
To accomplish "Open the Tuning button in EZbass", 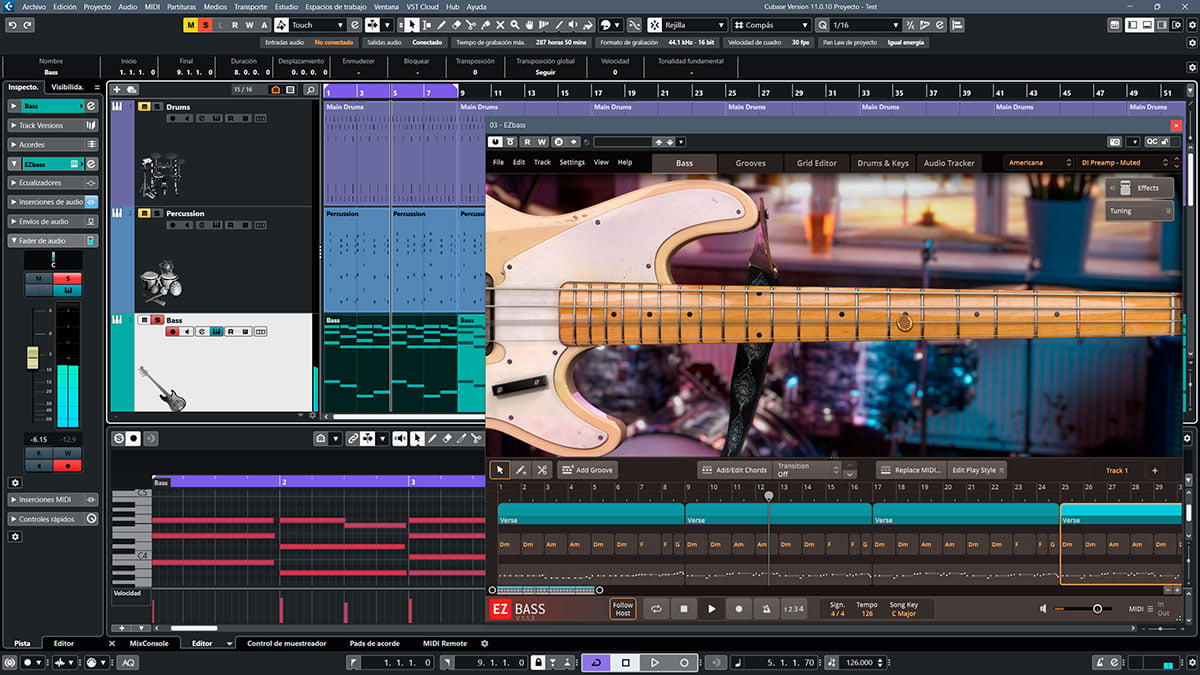I will [x=1140, y=211].
